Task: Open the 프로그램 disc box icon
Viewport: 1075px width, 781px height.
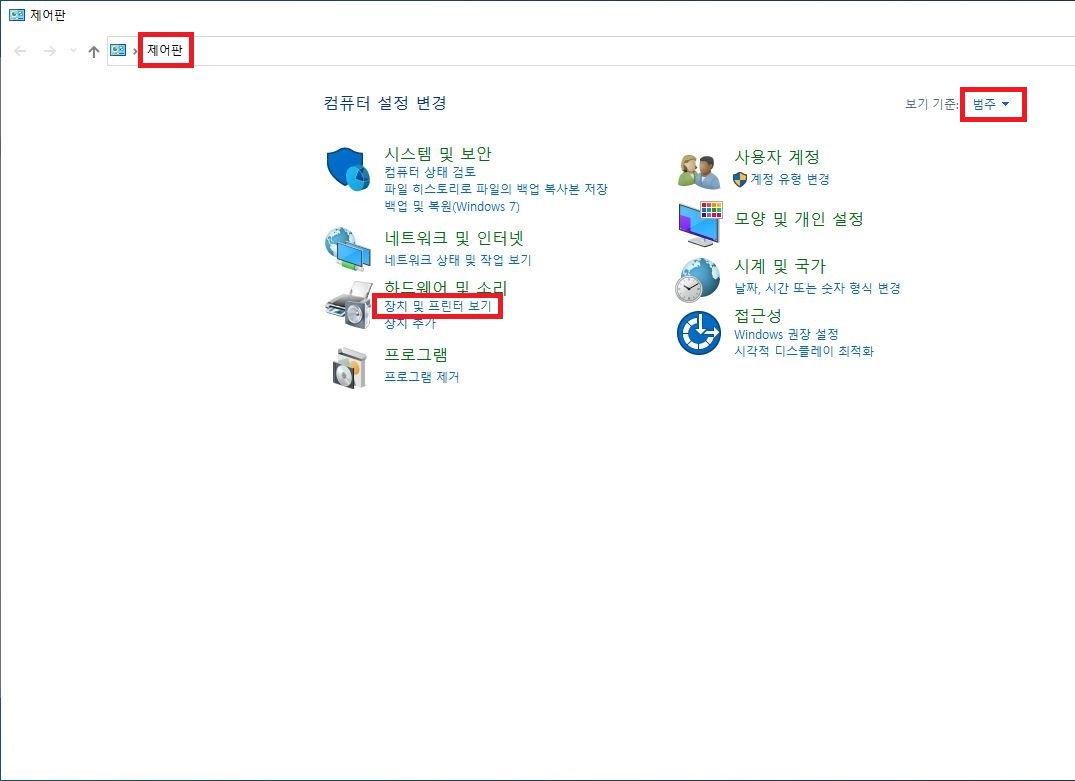Action: click(350, 368)
